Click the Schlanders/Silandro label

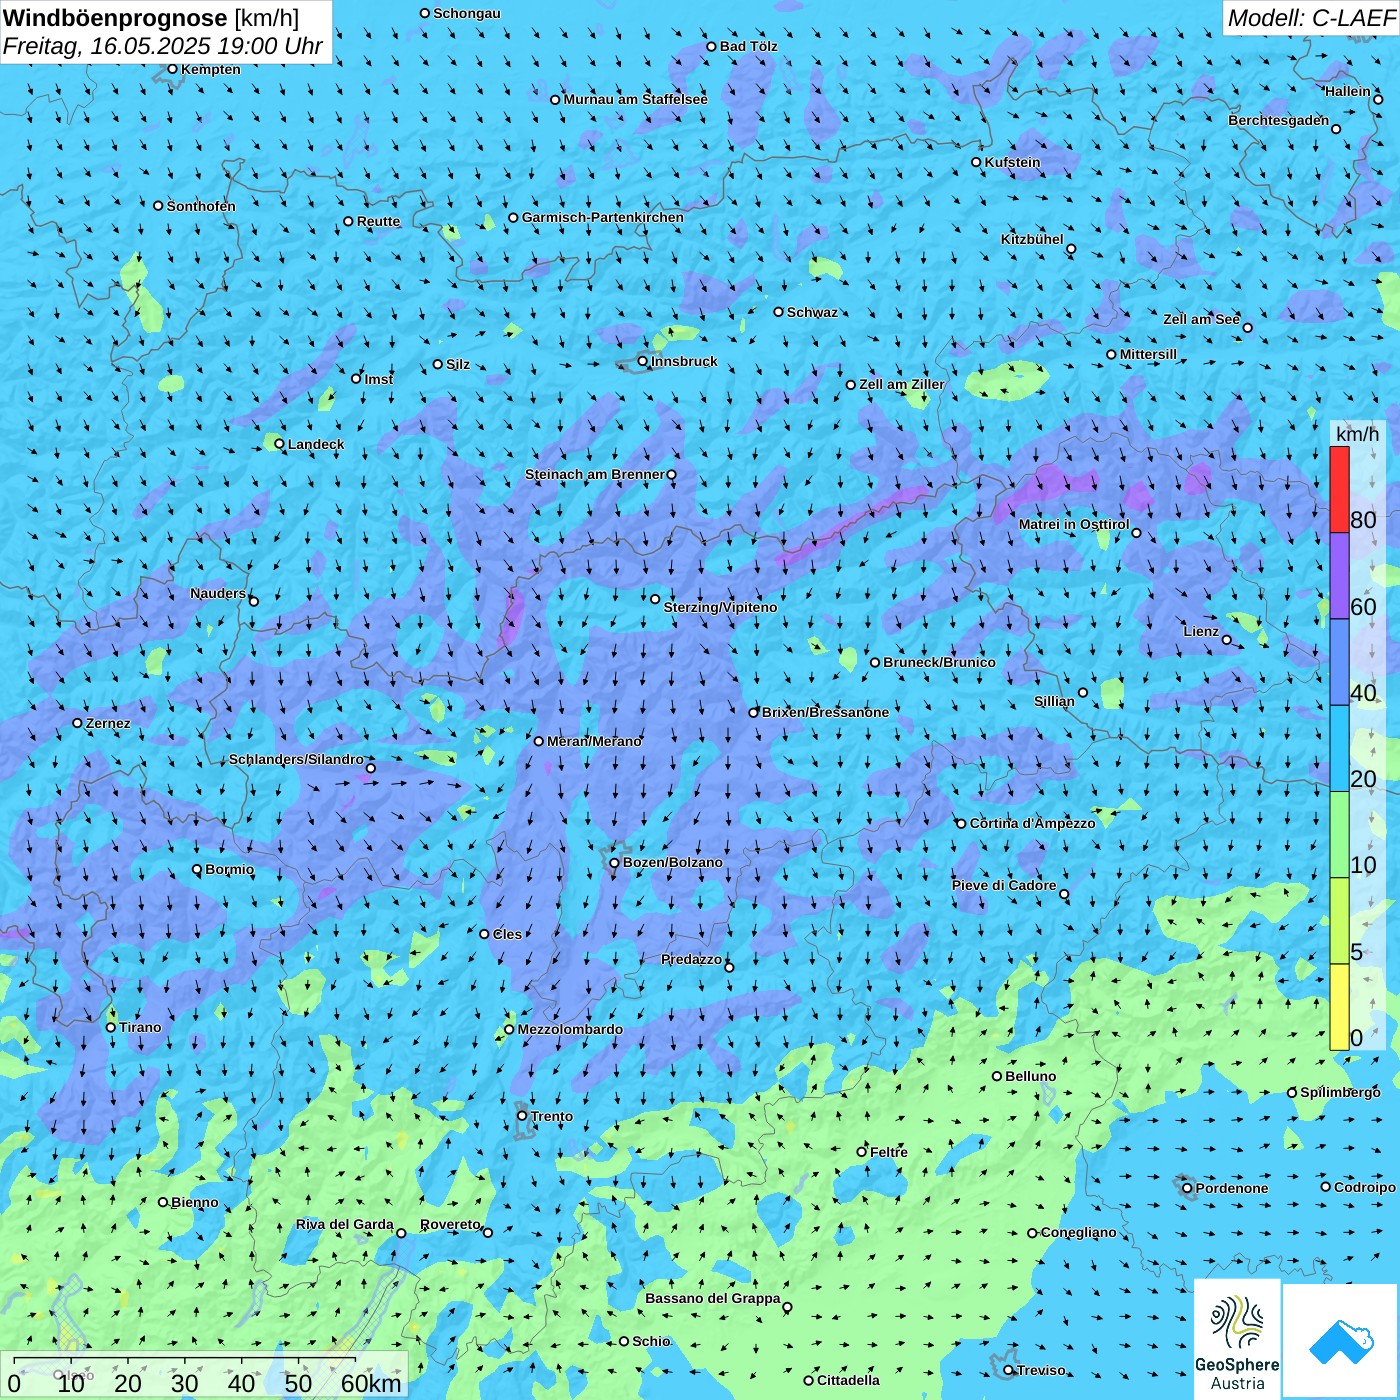[296, 759]
